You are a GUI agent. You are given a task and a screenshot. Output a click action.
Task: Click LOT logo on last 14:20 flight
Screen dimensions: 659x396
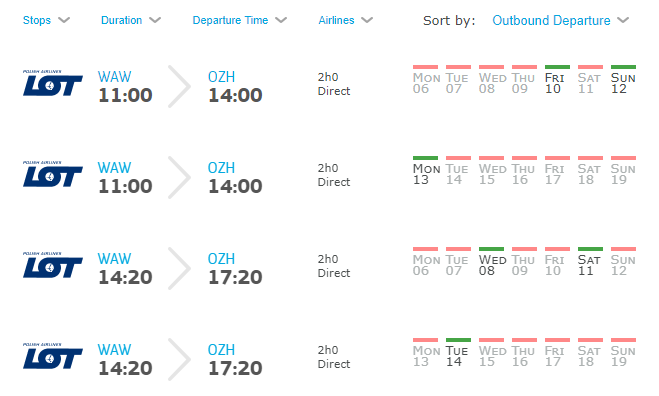(53, 356)
